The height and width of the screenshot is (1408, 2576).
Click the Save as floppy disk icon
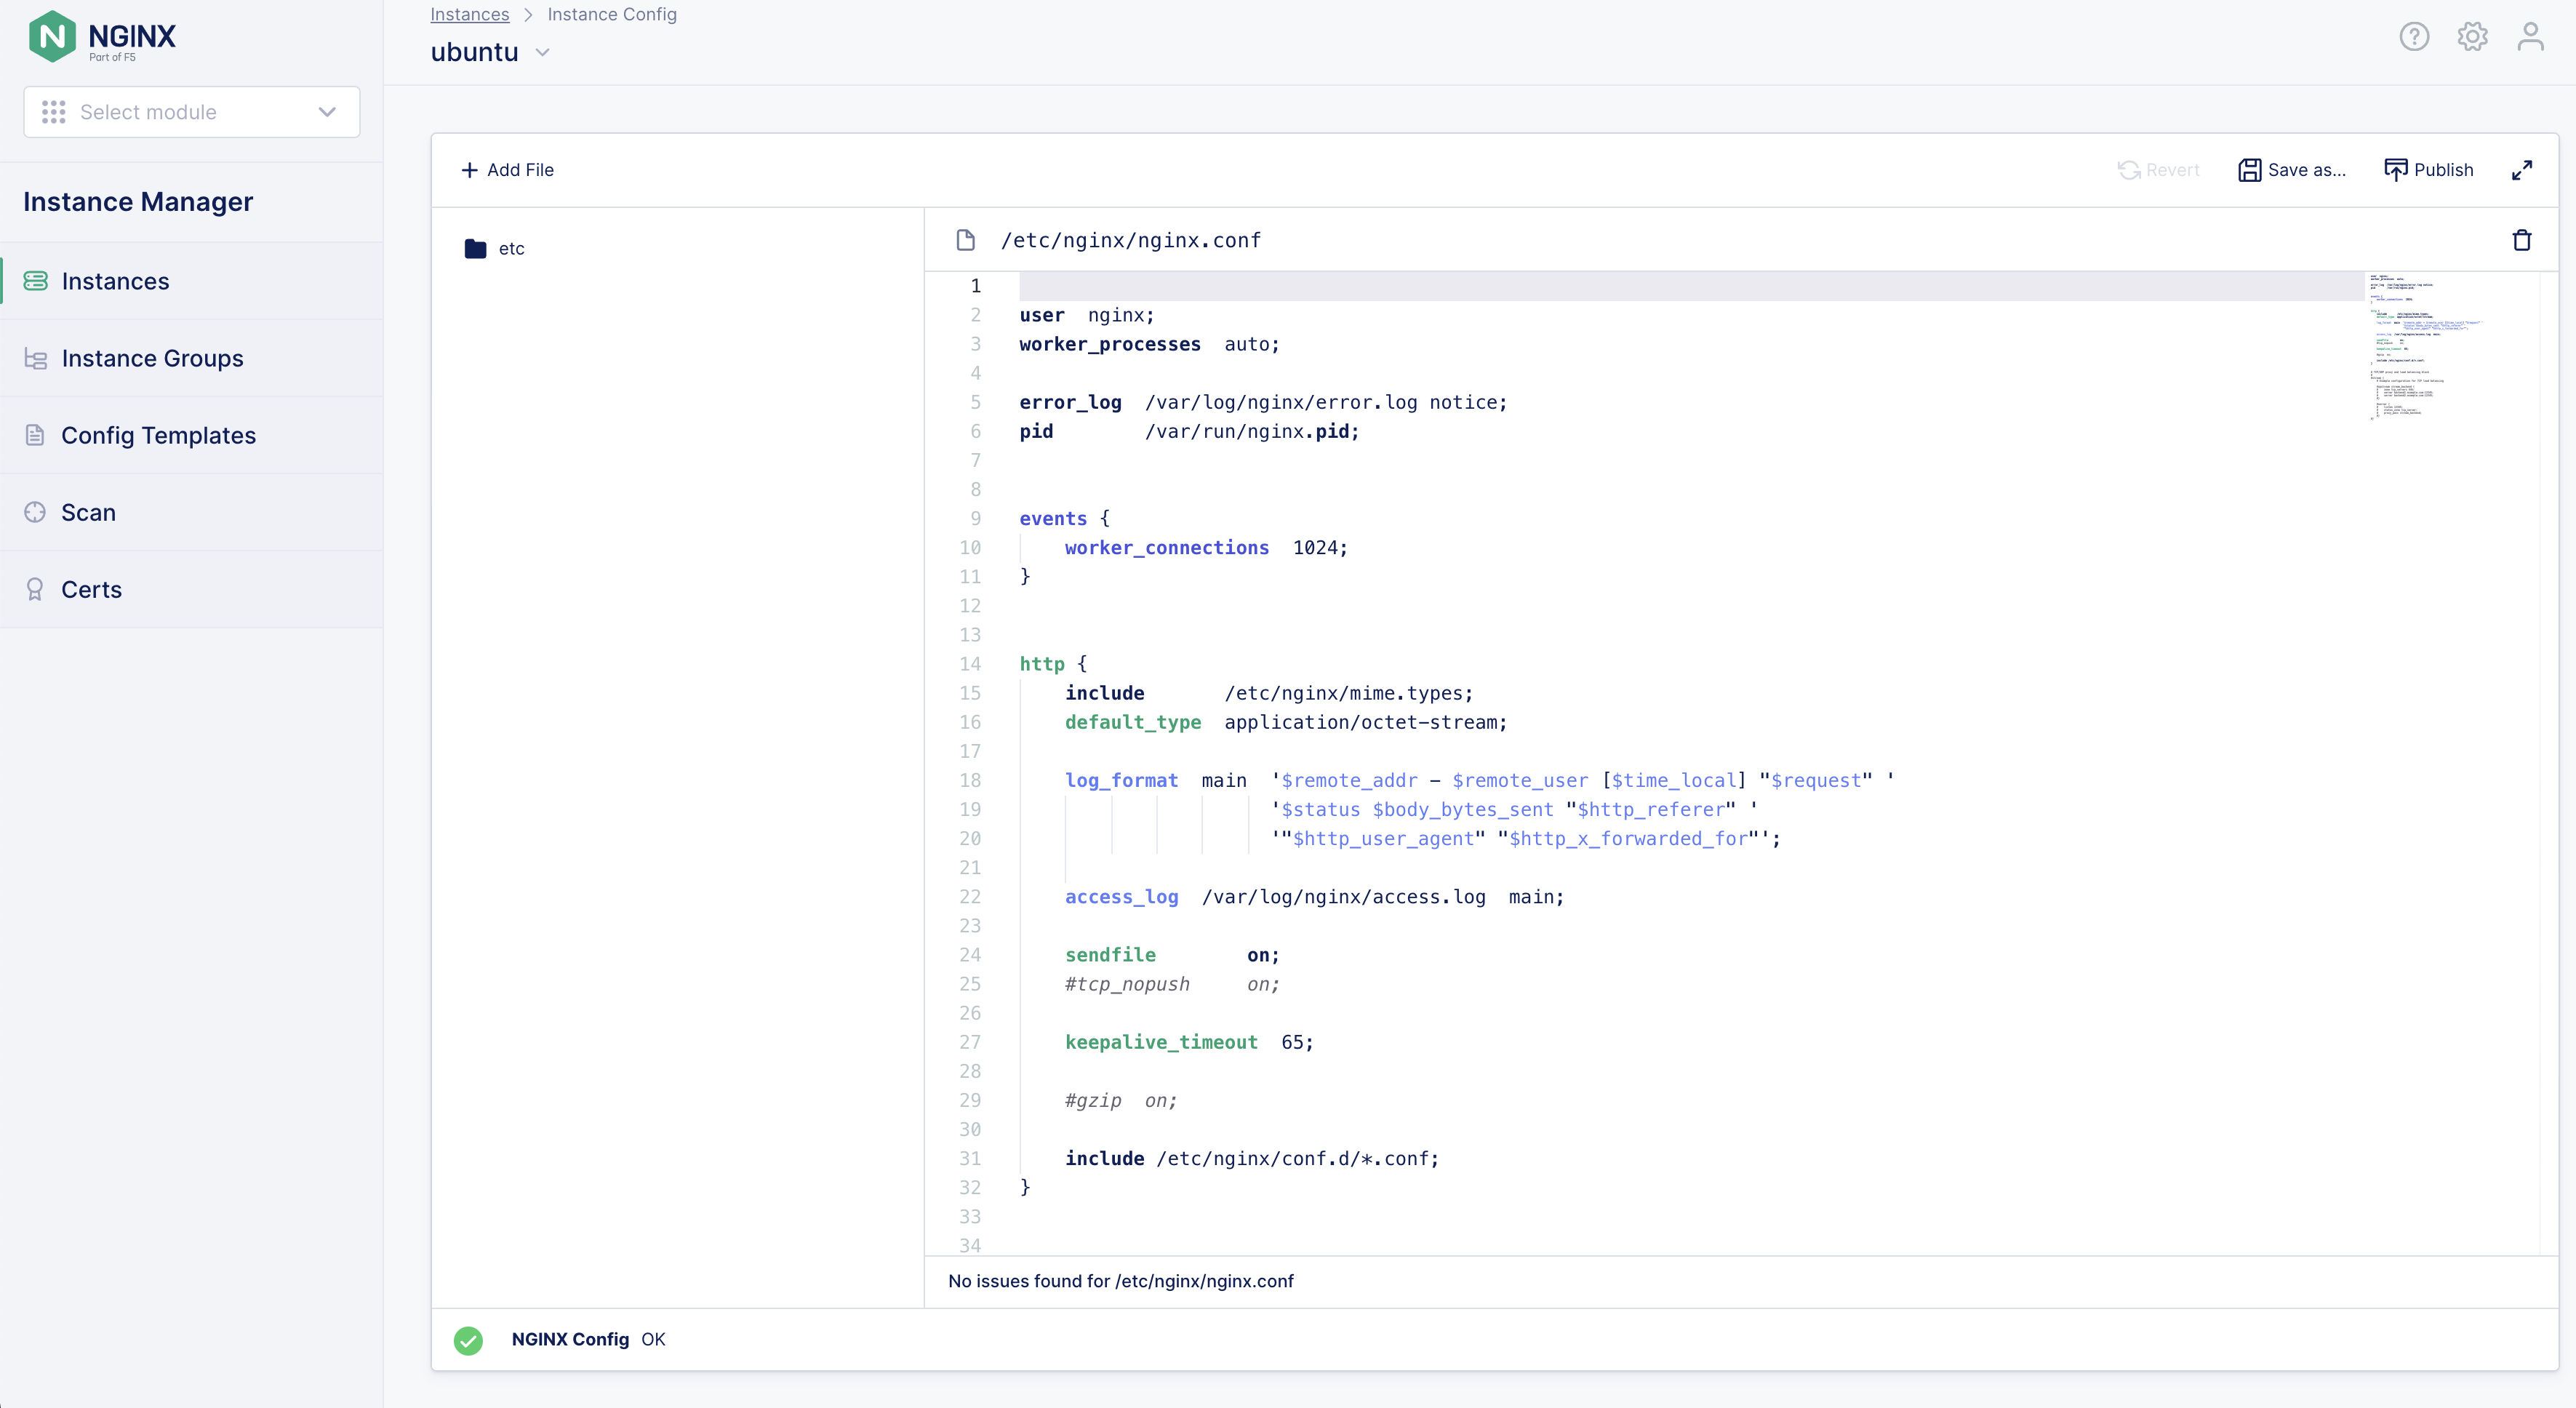[2249, 170]
